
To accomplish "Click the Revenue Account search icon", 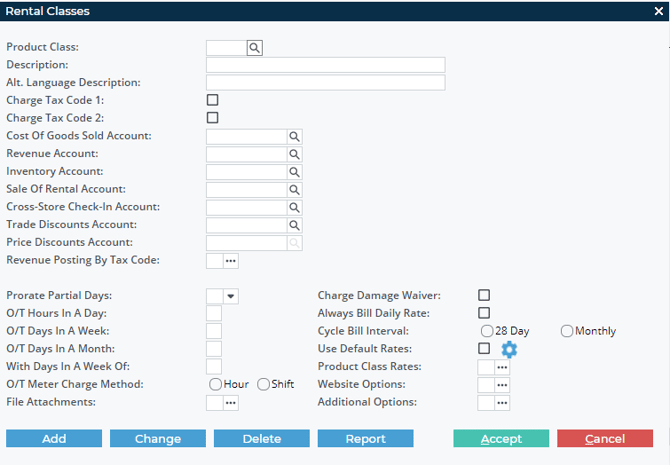I will coord(294,155).
